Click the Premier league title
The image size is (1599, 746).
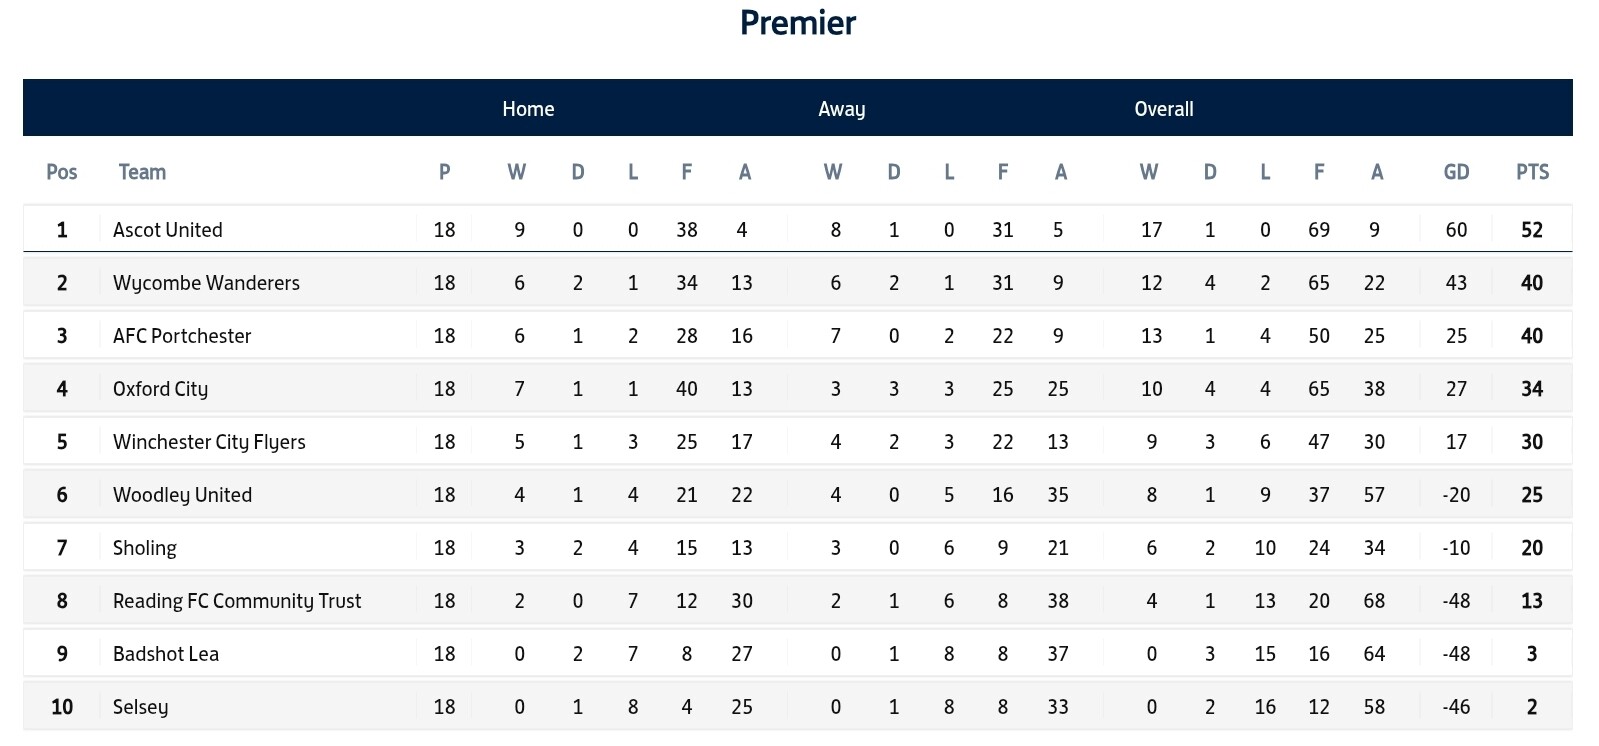pos(798,22)
